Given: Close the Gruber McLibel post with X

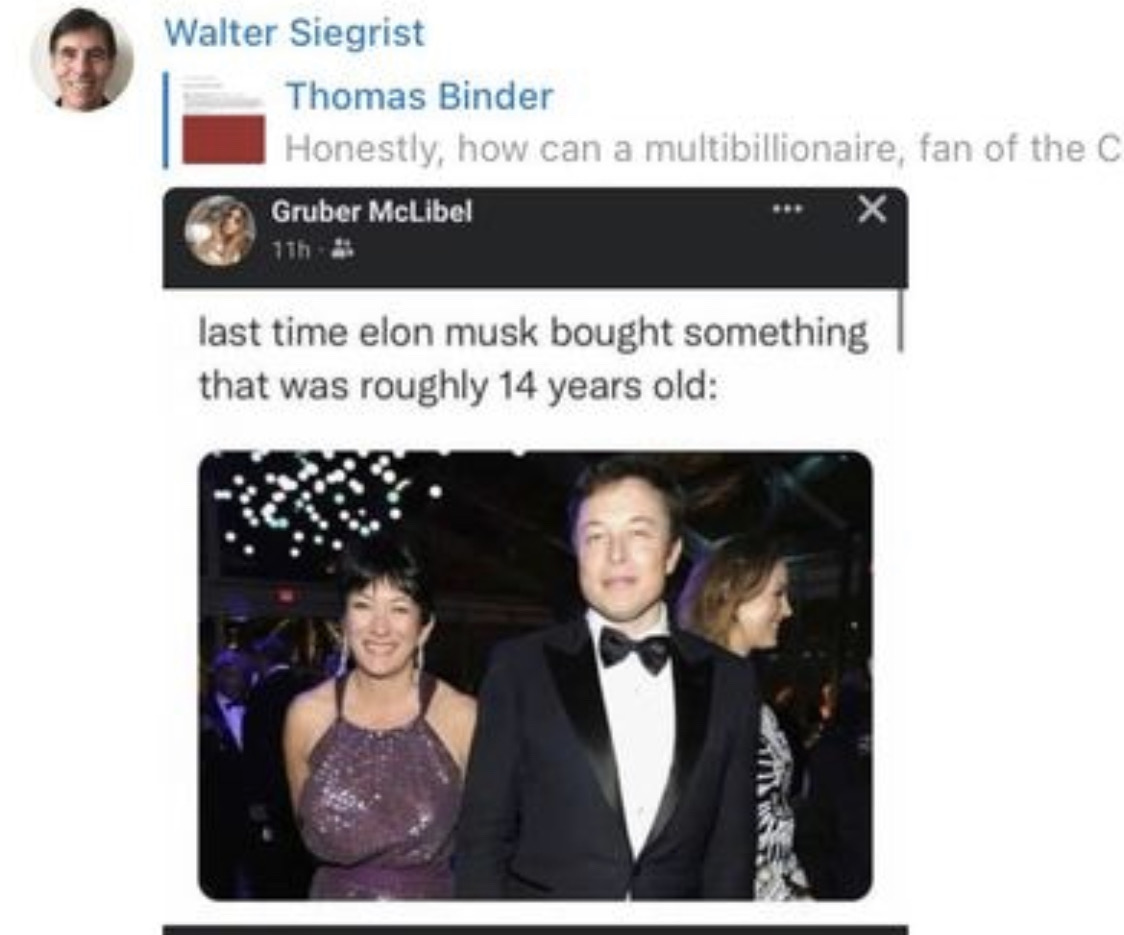Looking at the screenshot, I should 872,209.
